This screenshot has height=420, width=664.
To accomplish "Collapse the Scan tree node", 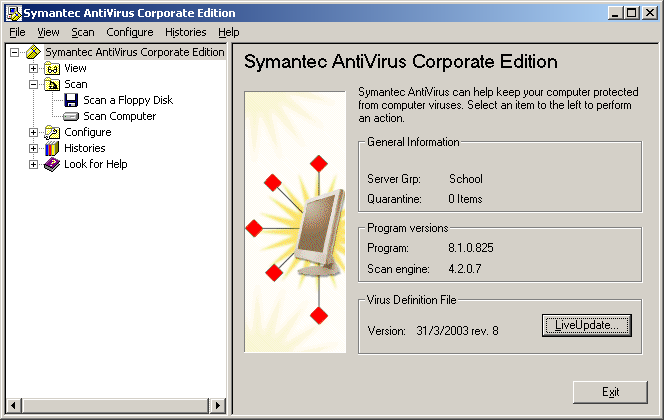I will click(33, 85).
